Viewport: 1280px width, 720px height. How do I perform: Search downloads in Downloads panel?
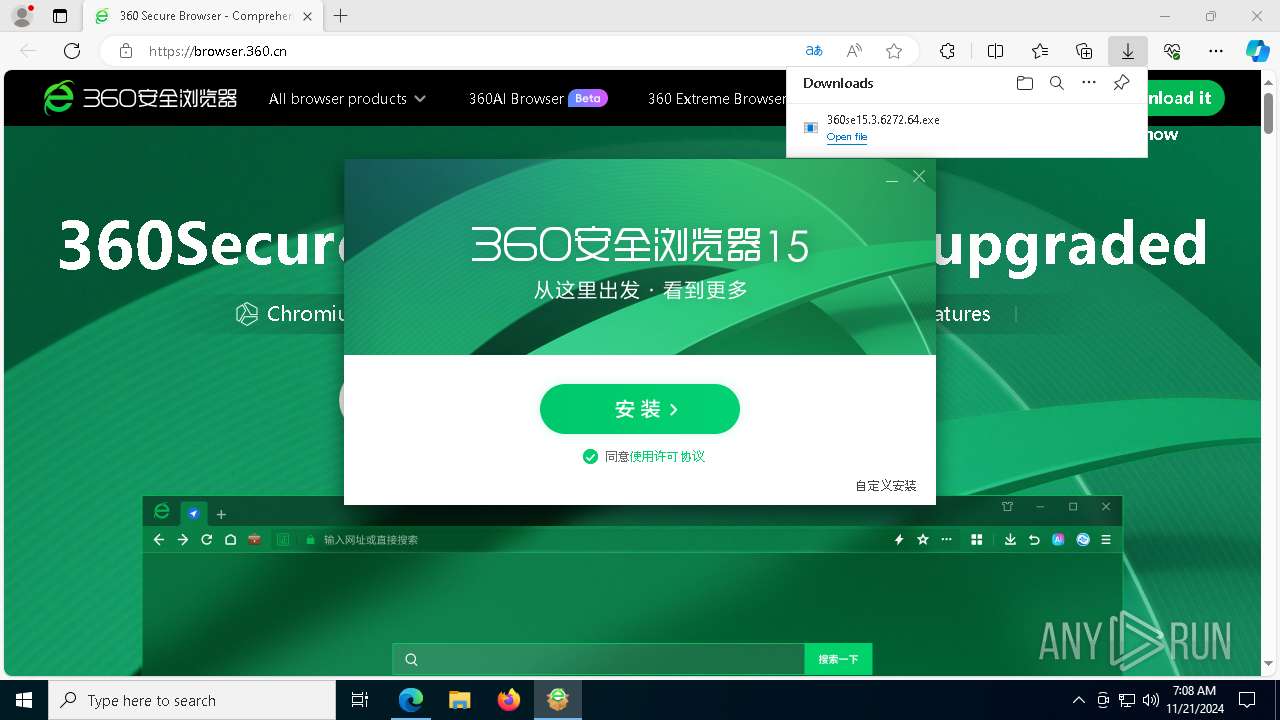(x=1056, y=83)
